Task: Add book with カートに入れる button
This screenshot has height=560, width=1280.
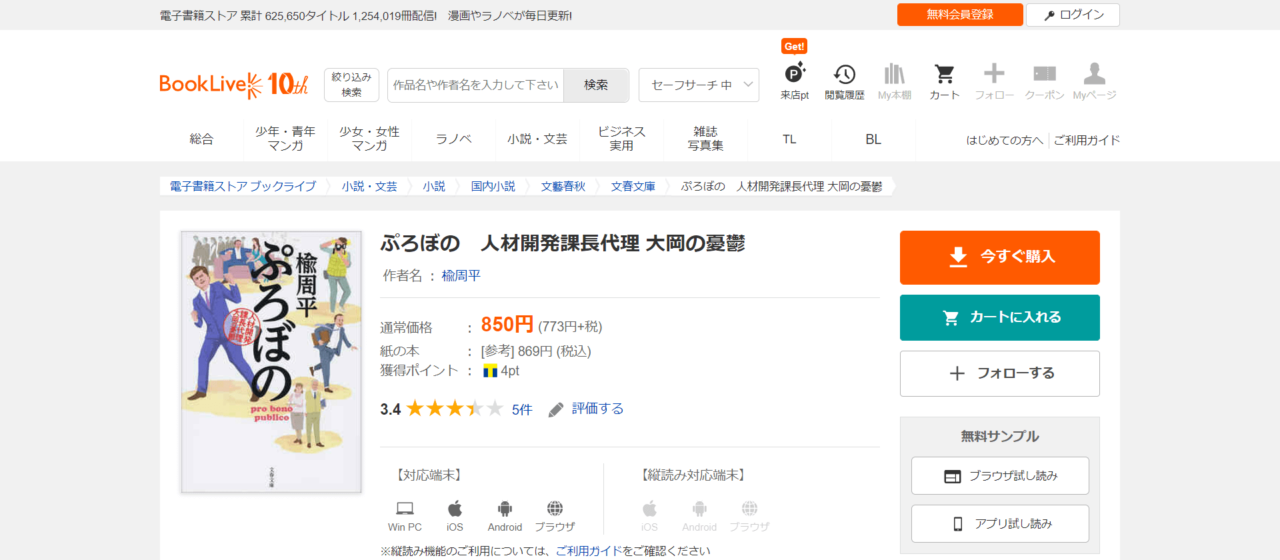Action: coord(999,317)
